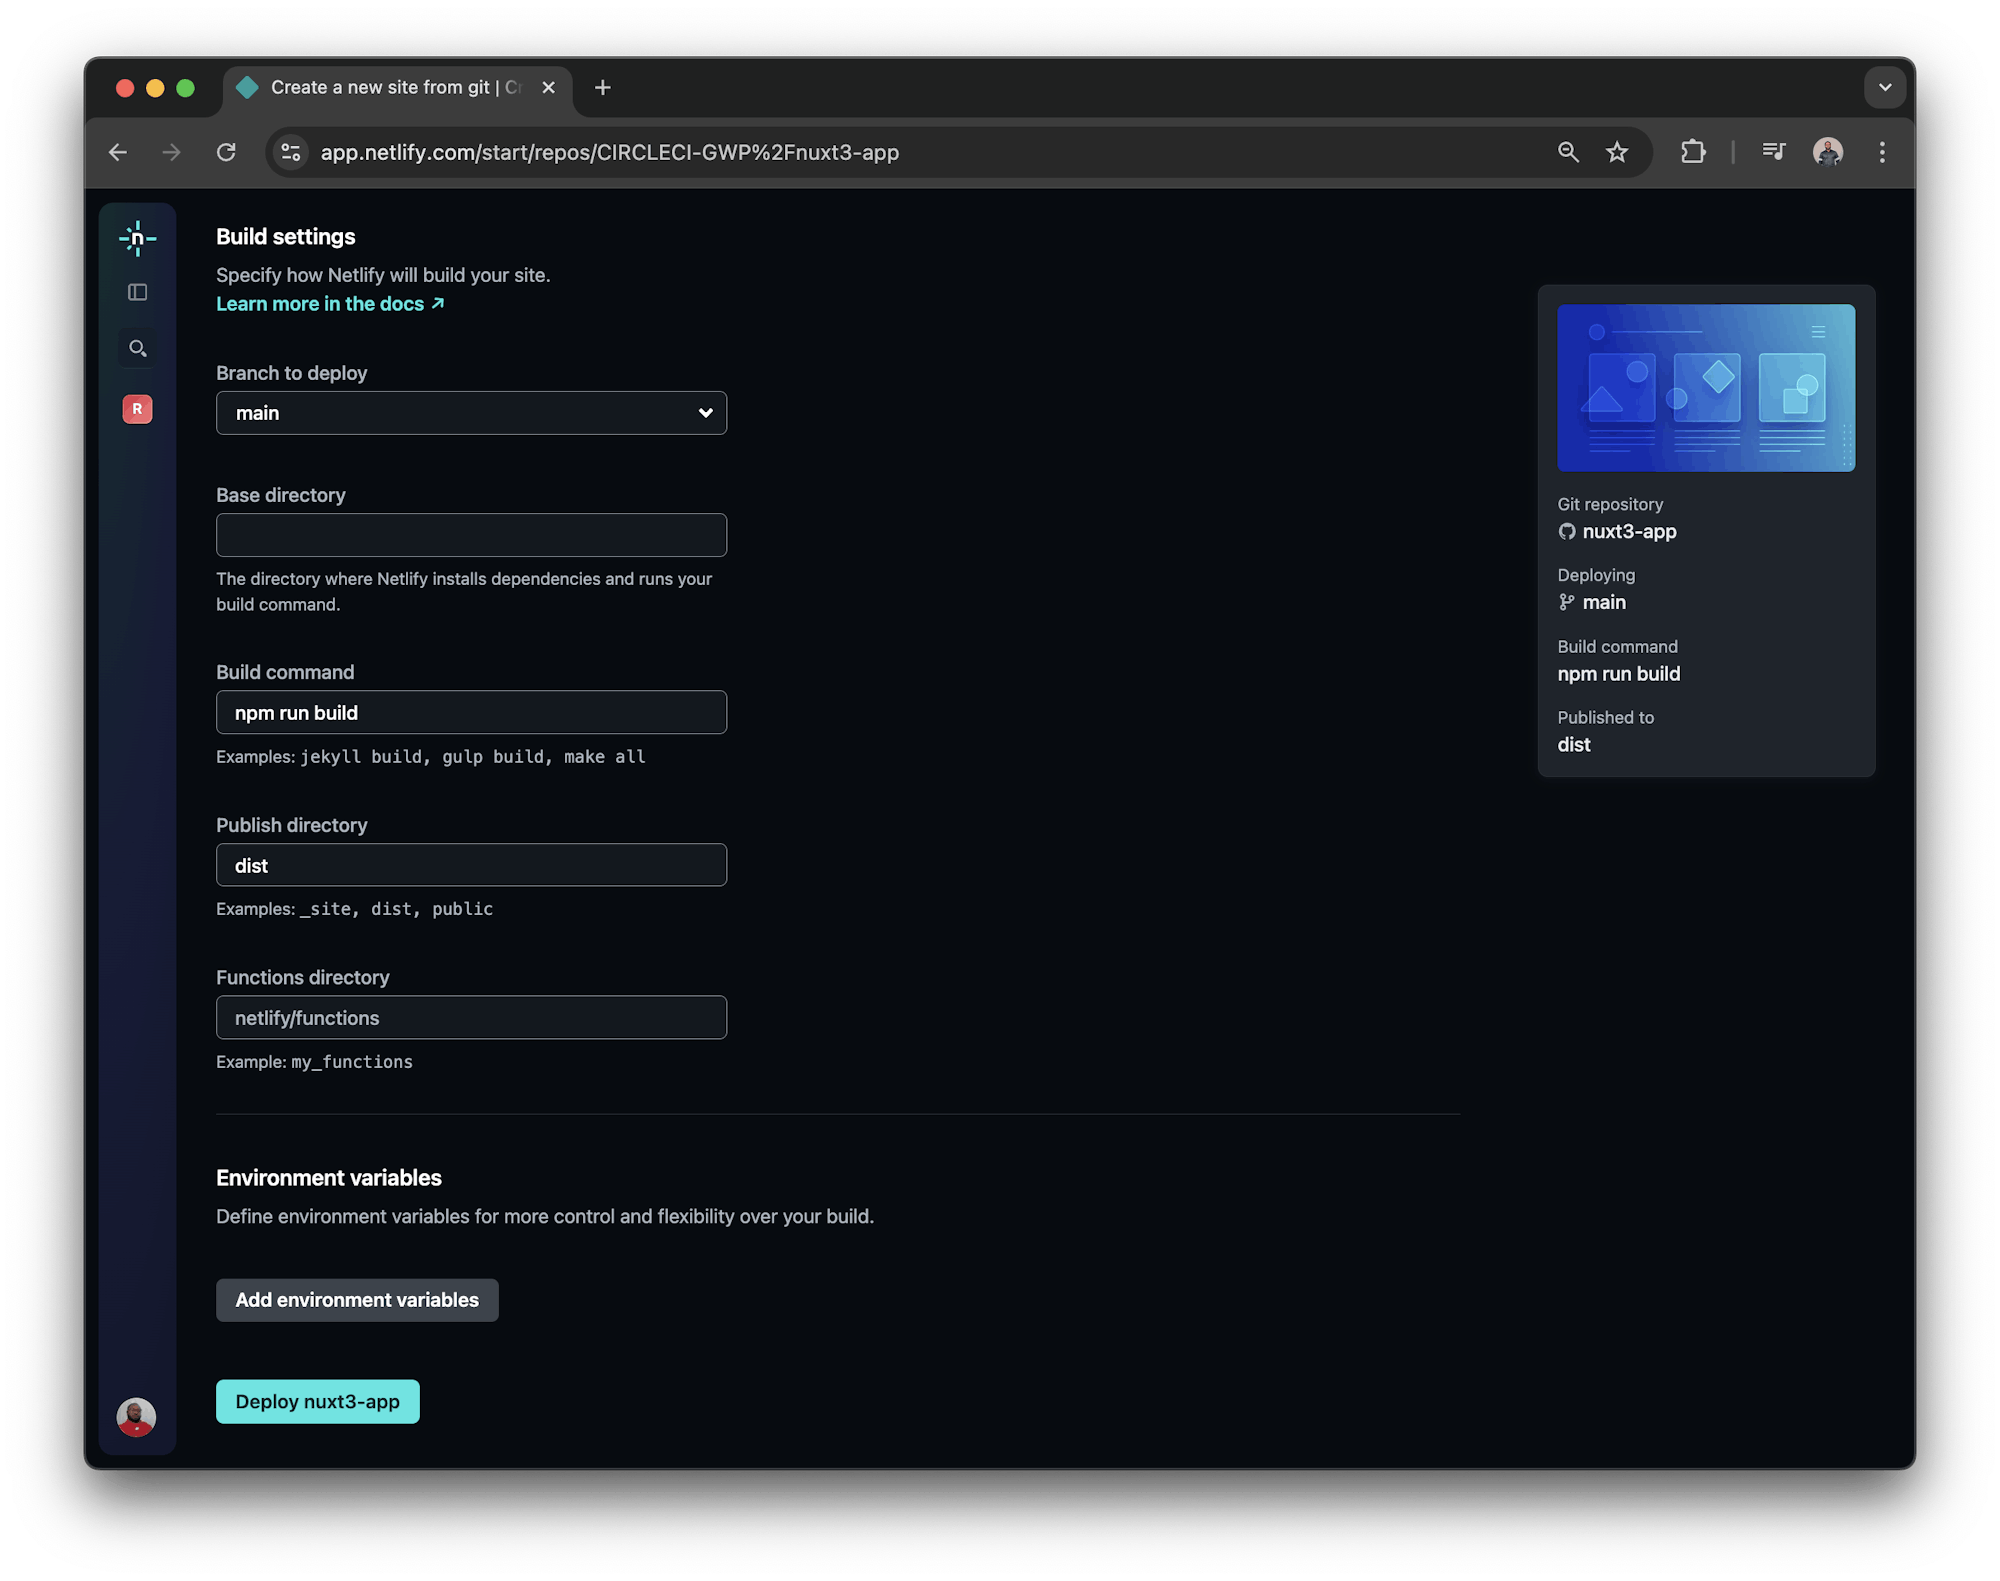
Task: Select the red R team avatar
Action: (x=137, y=409)
